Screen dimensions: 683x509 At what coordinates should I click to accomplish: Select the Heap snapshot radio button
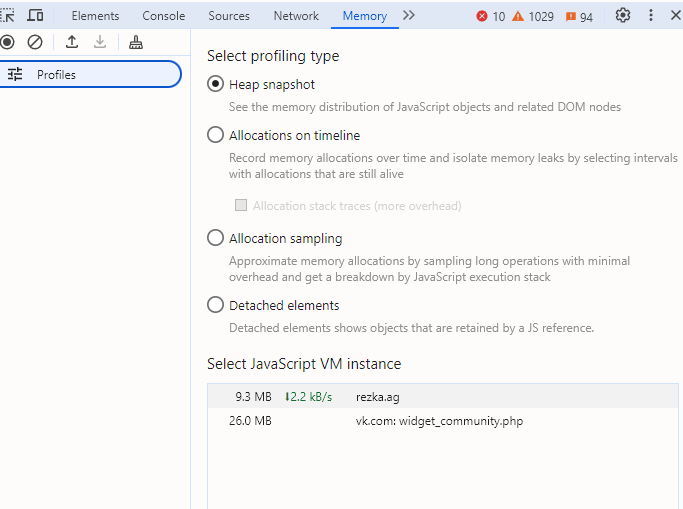pyautogui.click(x=215, y=84)
